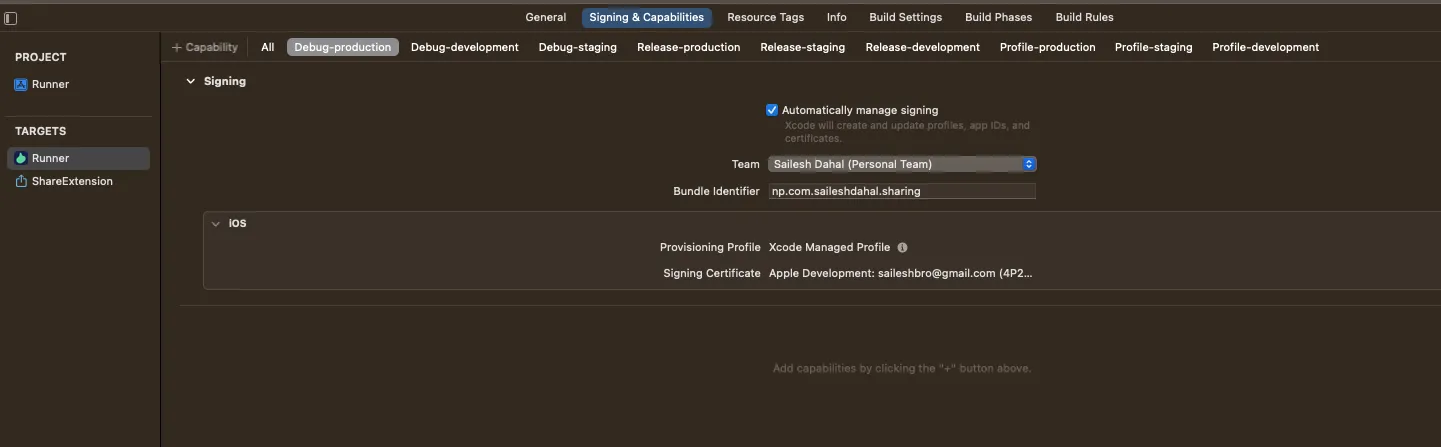
Task: Click the PROJECT section header
Action: 41,58
